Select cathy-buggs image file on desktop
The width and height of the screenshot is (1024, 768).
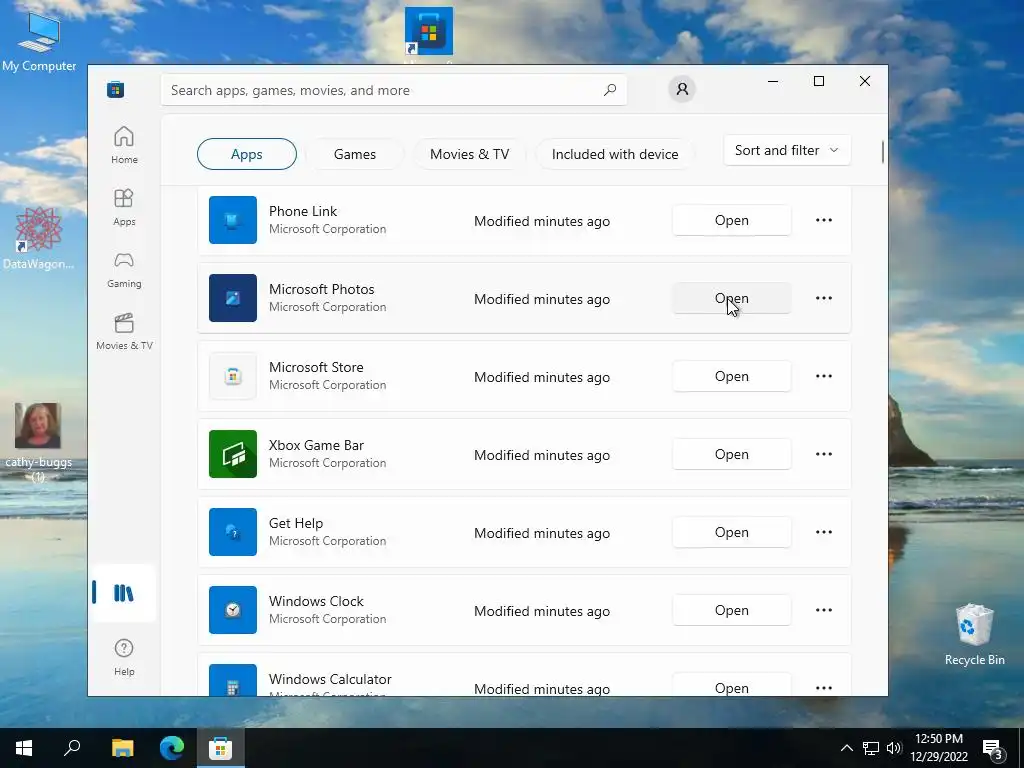click(x=38, y=441)
